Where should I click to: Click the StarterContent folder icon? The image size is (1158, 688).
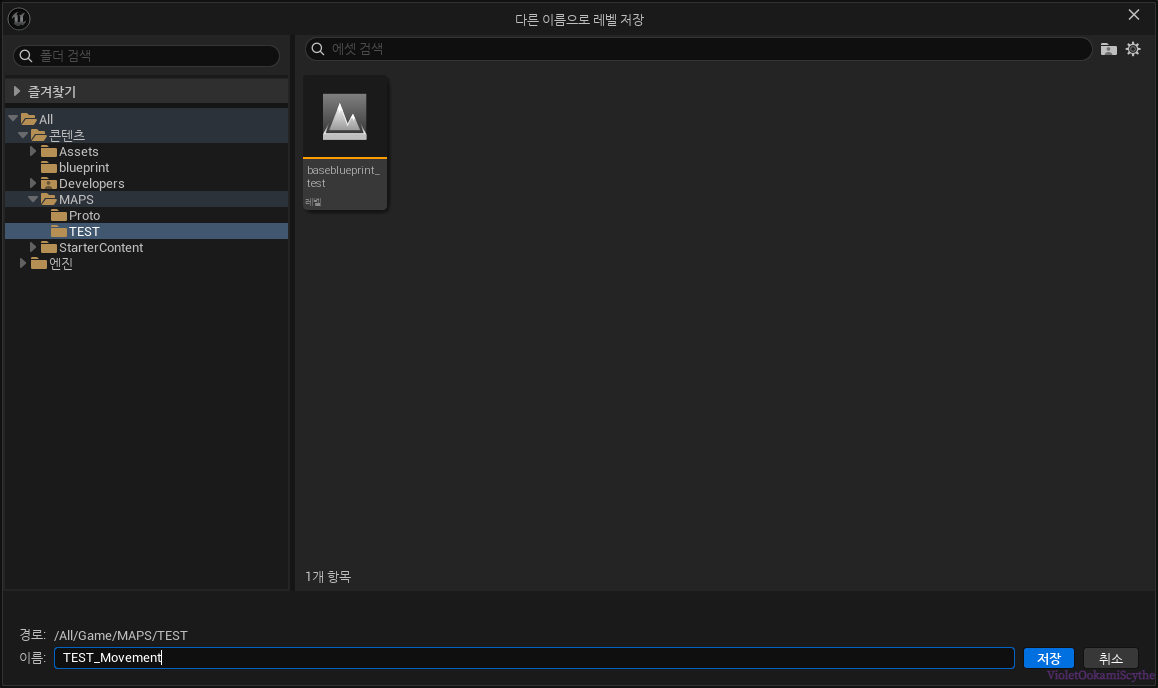(x=49, y=247)
